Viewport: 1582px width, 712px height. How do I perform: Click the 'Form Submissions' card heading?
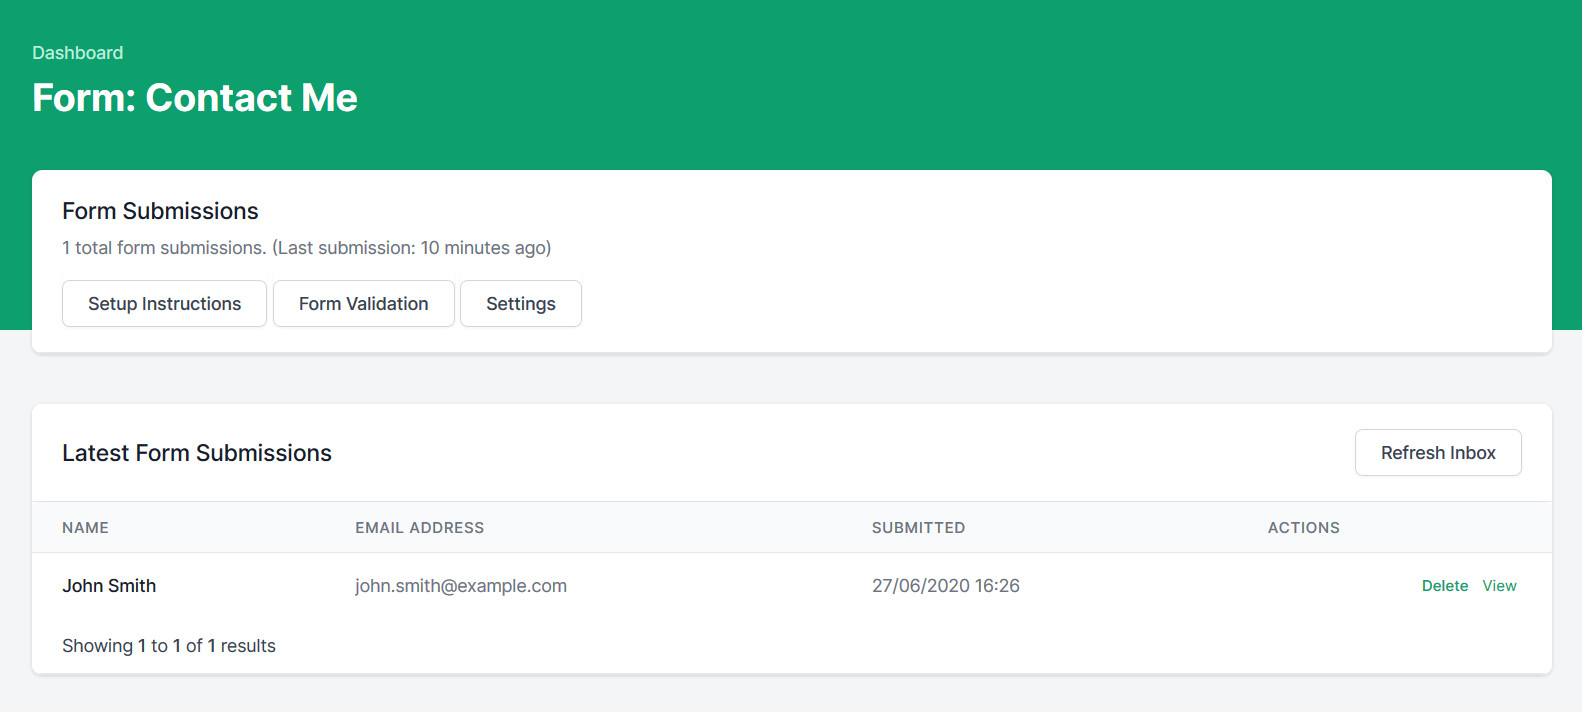(x=160, y=211)
